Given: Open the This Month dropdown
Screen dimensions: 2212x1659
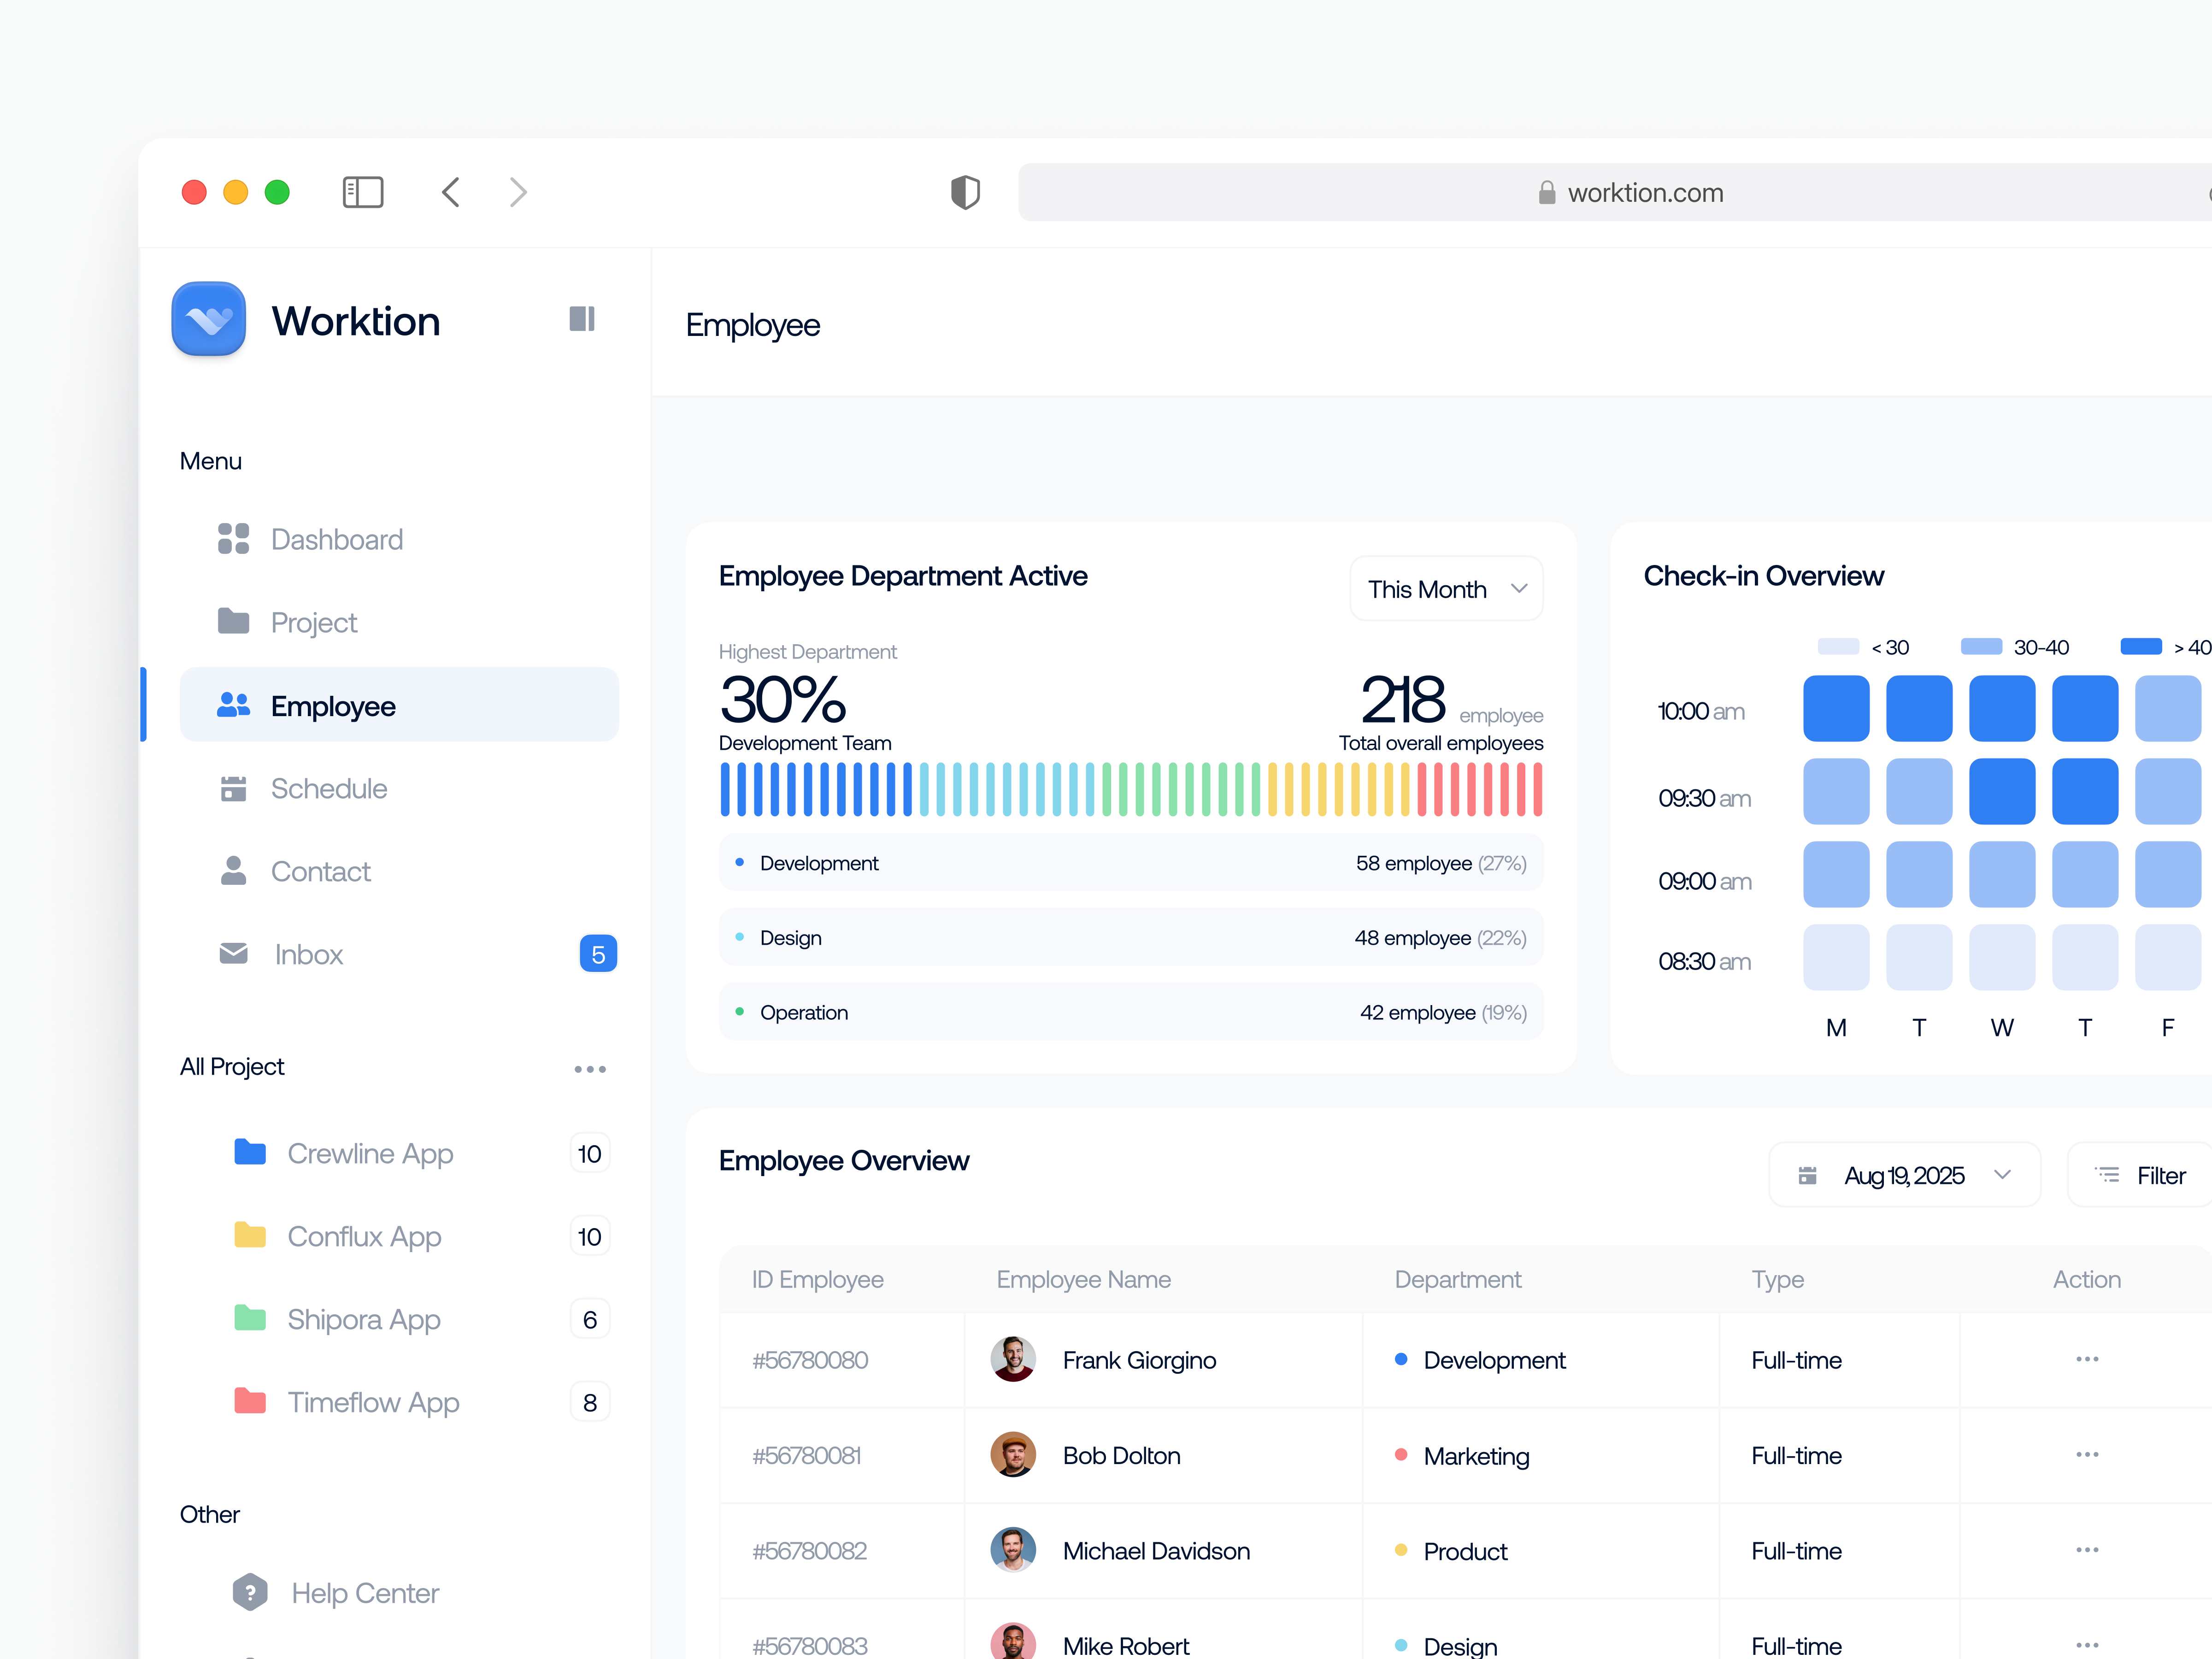Looking at the screenshot, I should pos(1445,588).
